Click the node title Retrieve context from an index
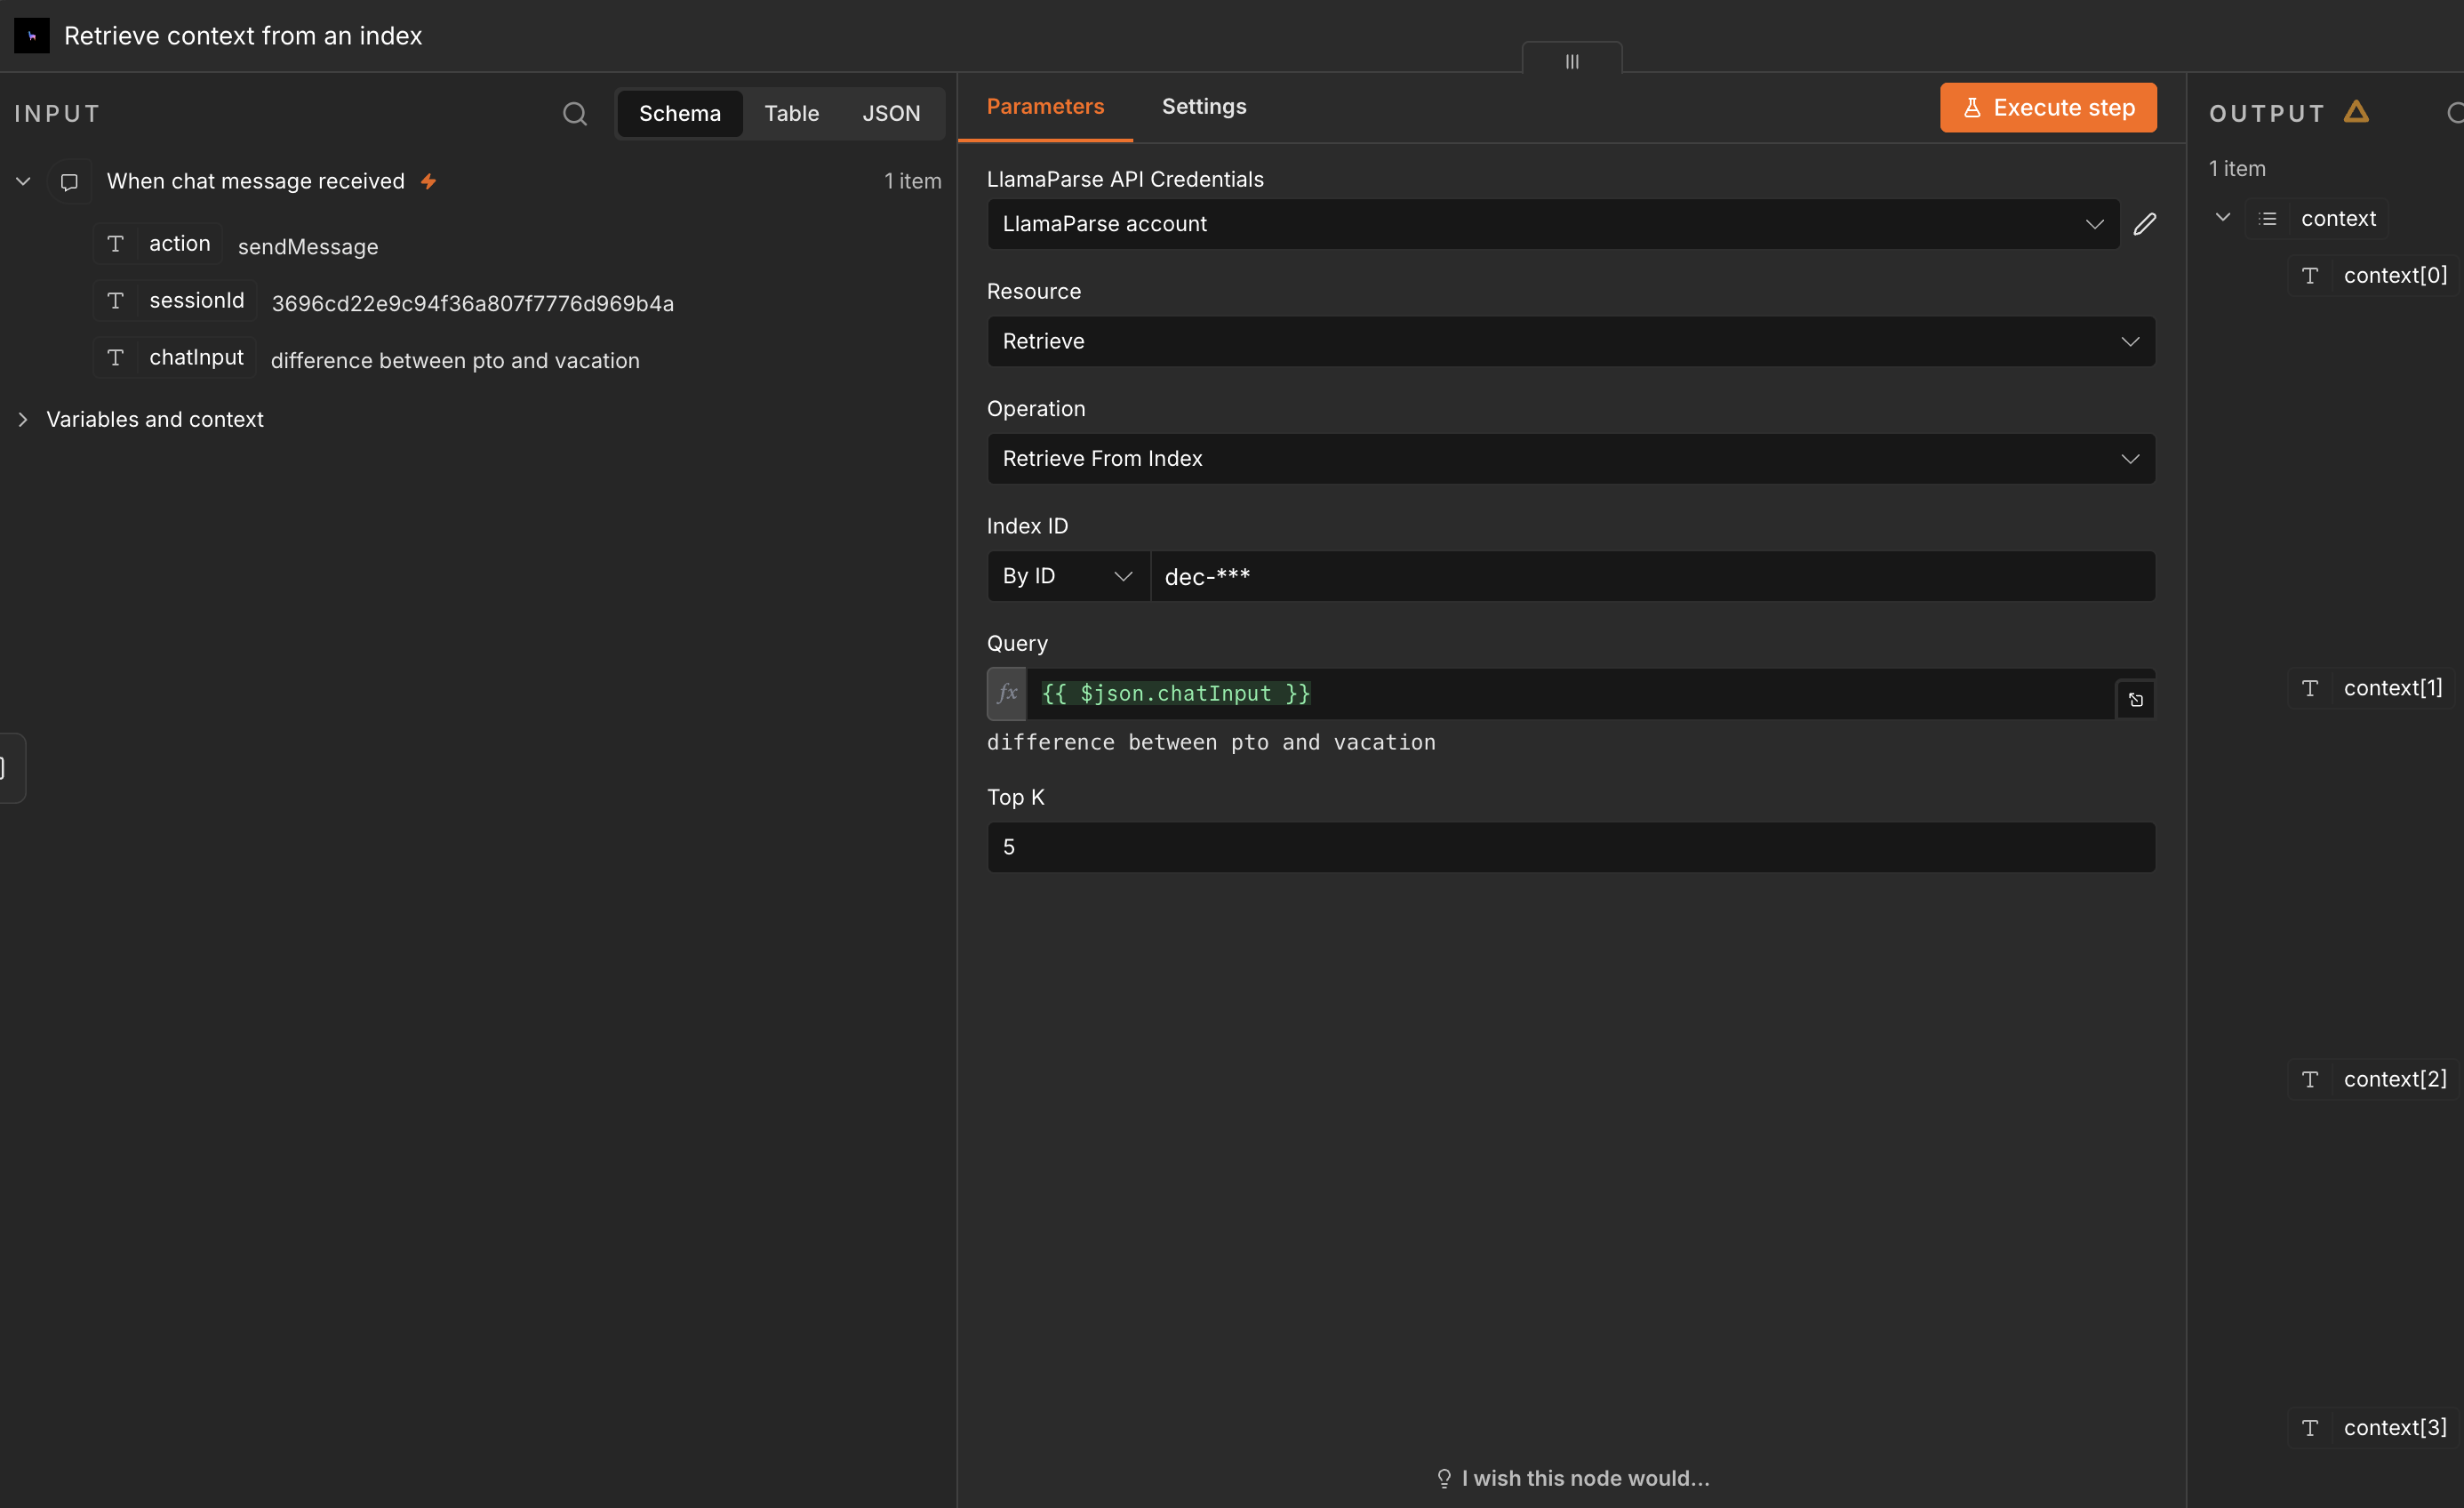 pyautogui.click(x=243, y=36)
